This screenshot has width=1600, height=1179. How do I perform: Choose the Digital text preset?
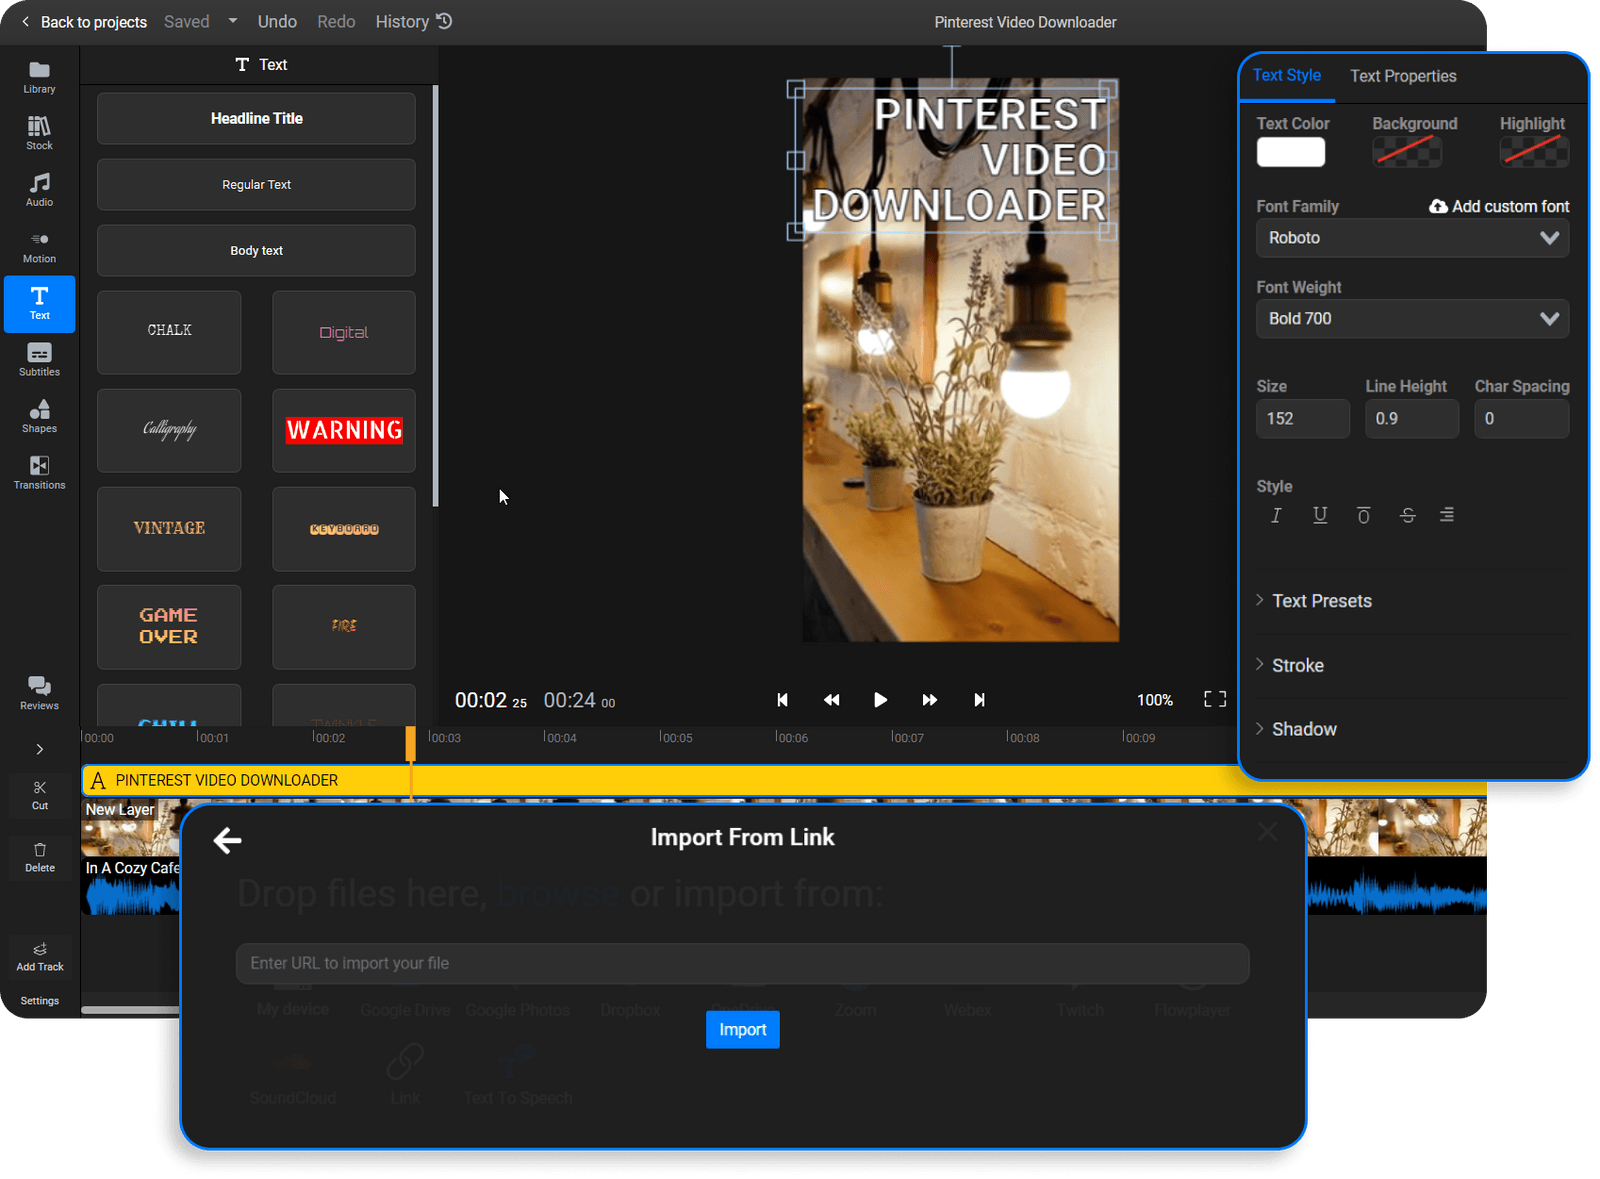[343, 332]
